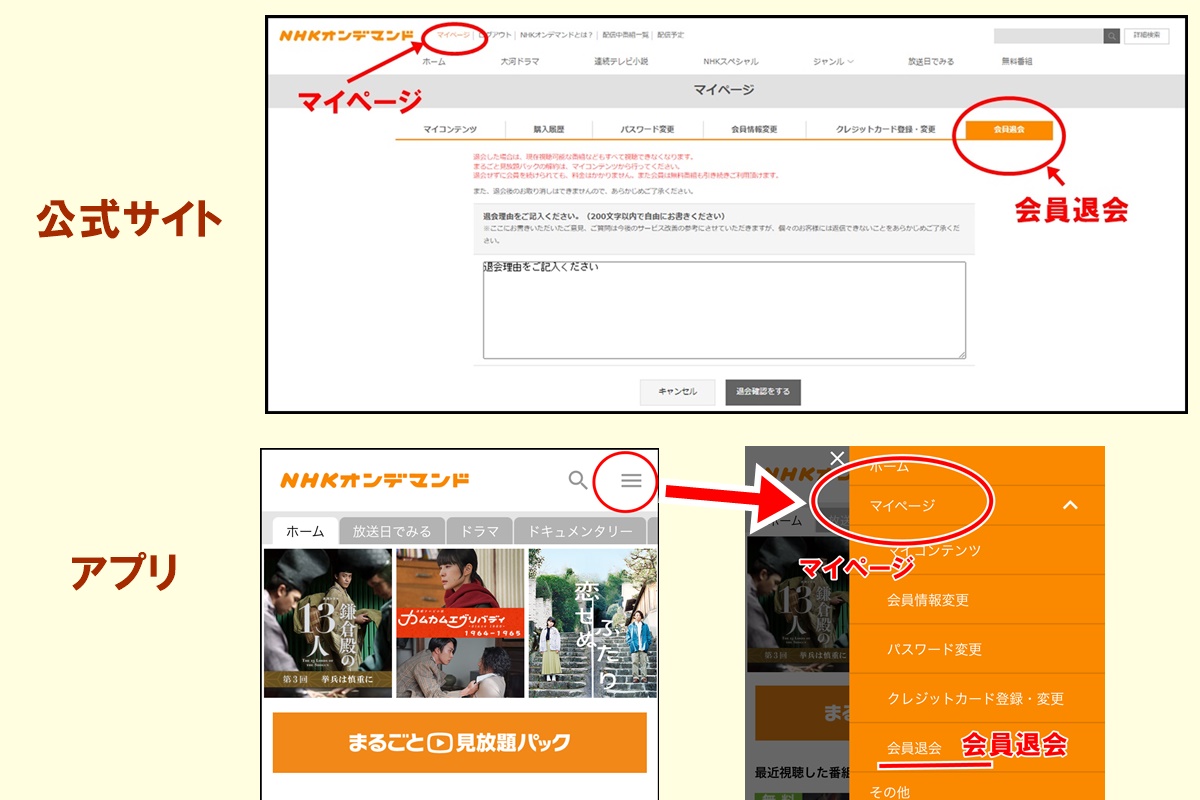
Task: Switch to the website パスワード変更 tab
Action: point(648,130)
